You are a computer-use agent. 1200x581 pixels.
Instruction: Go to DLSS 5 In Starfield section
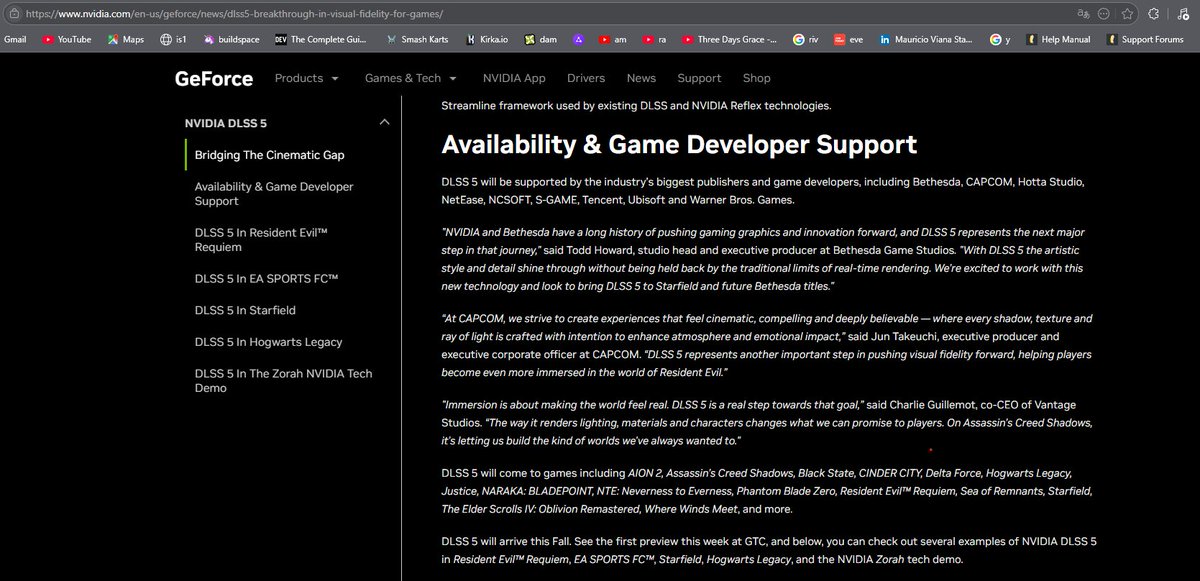click(x=245, y=310)
